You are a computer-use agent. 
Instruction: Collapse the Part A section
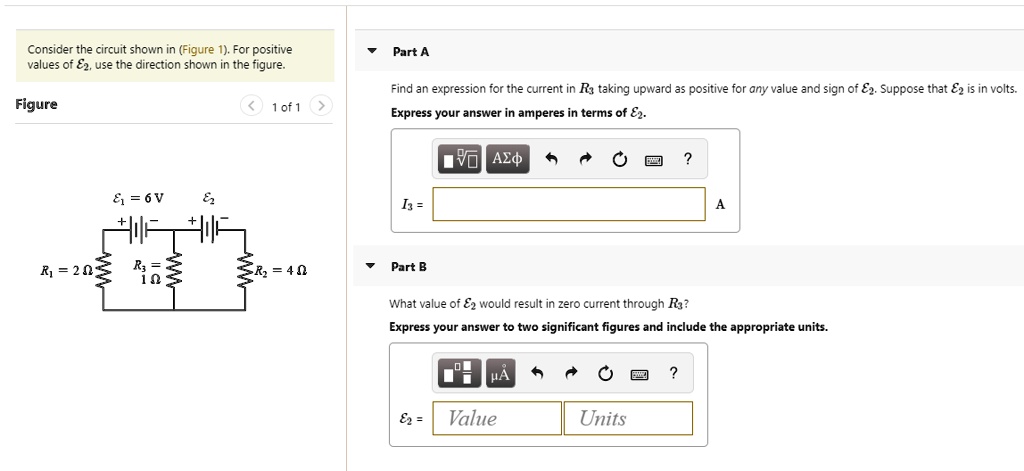(373, 51)
